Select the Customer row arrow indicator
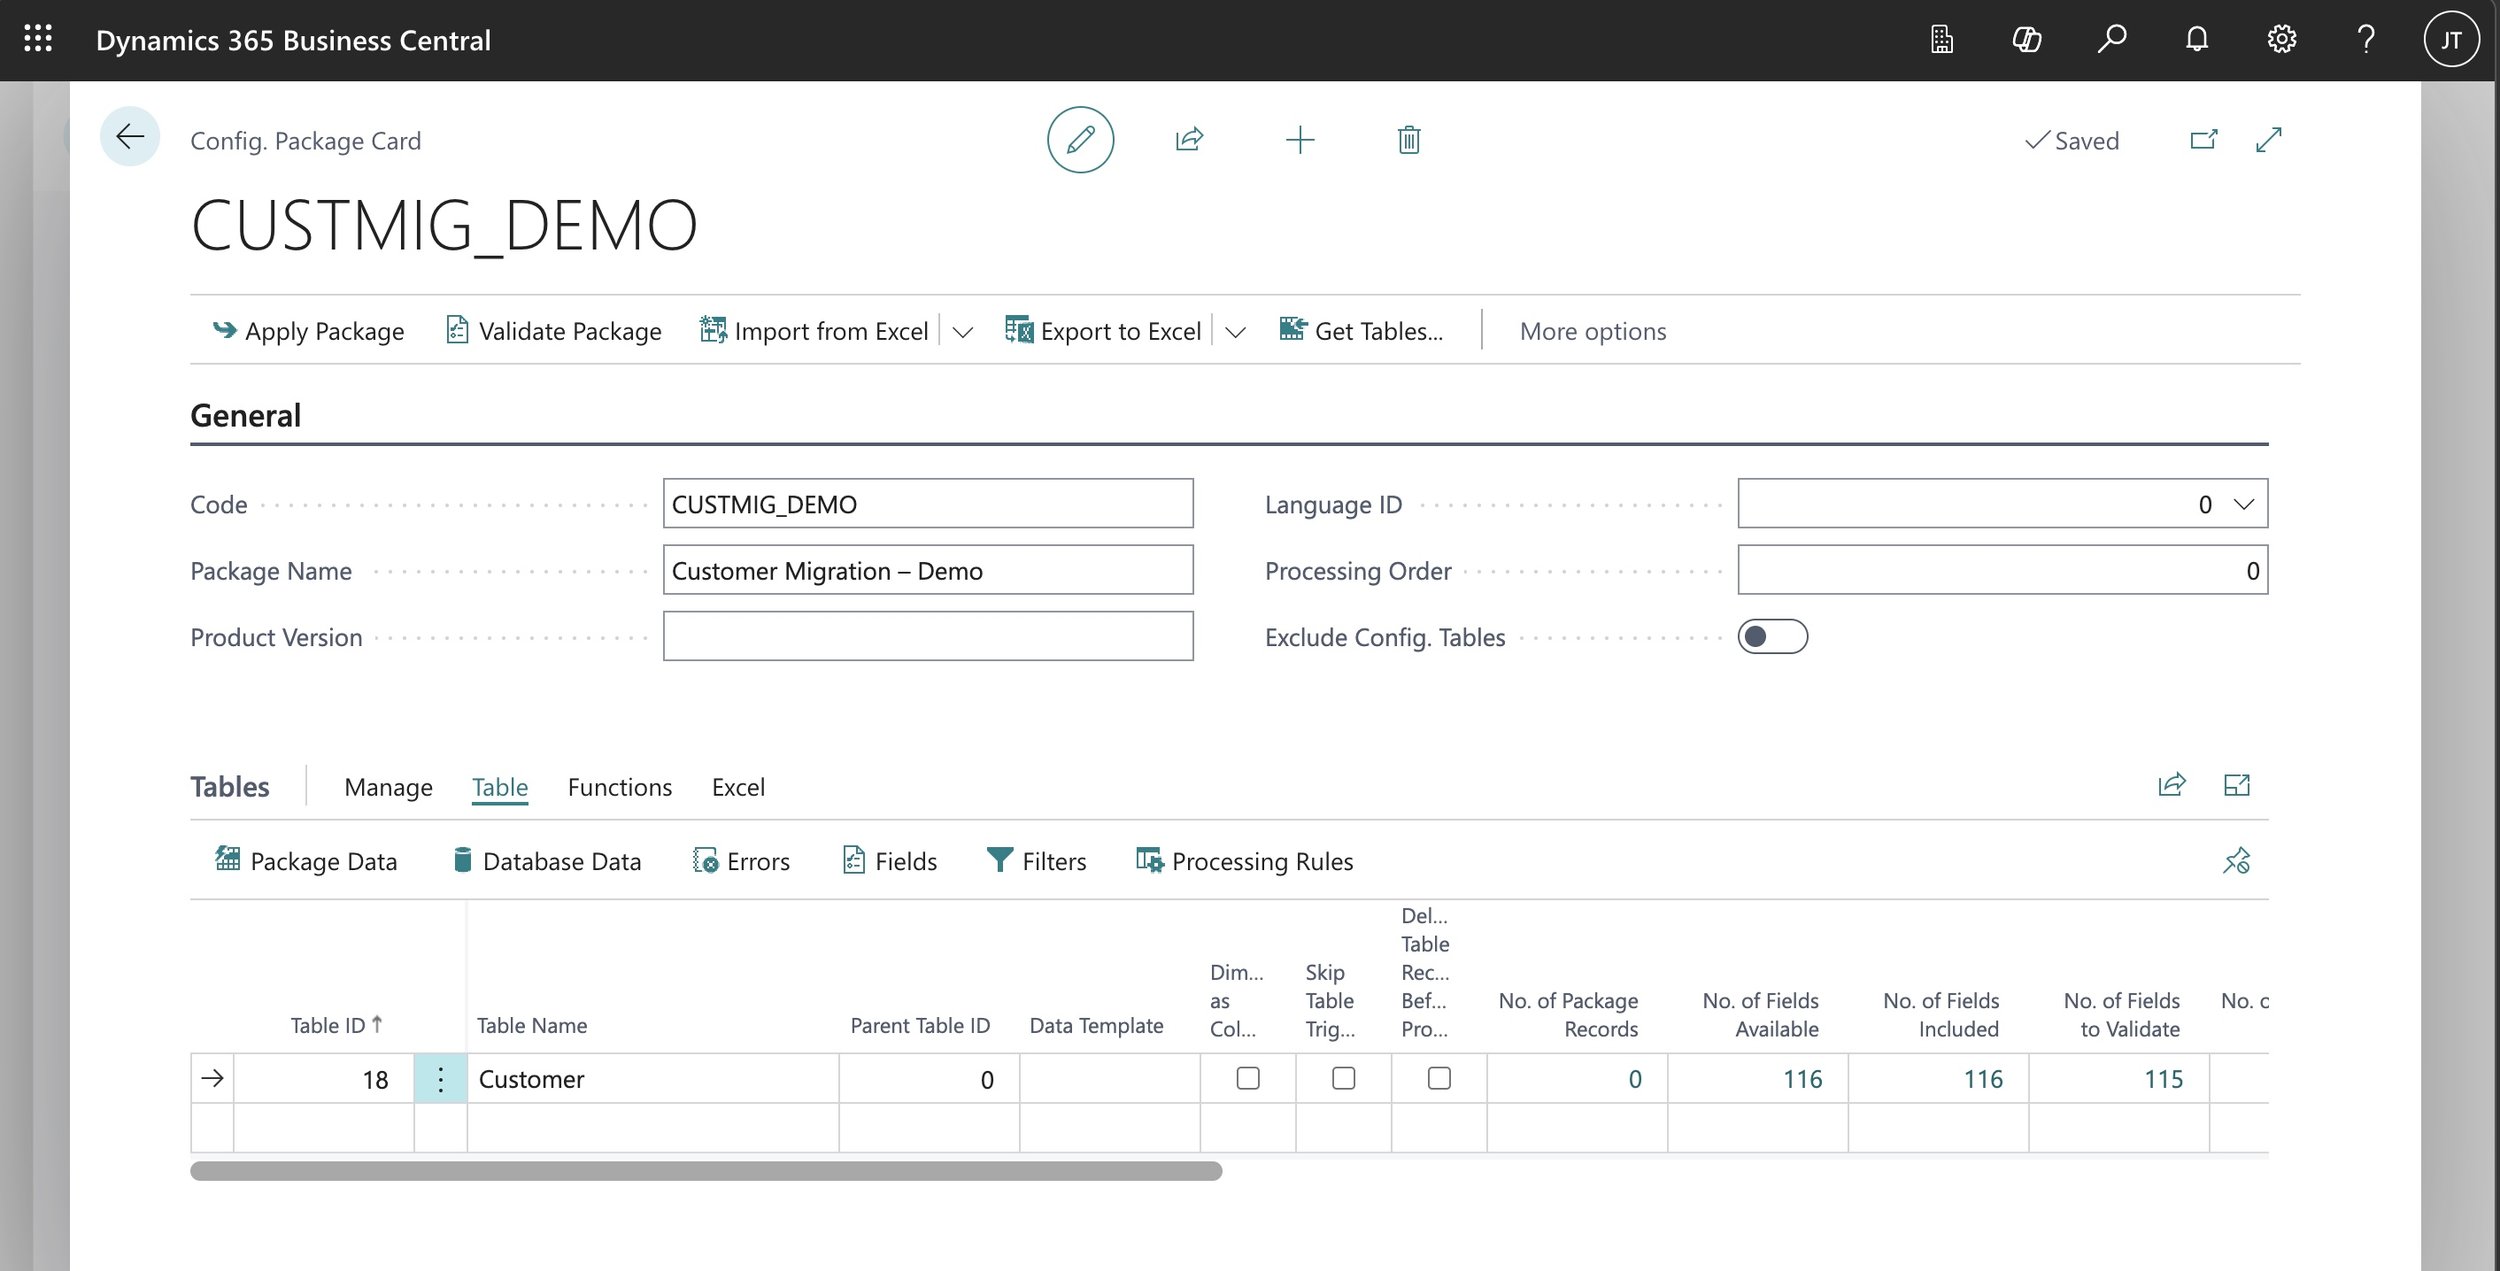Viewport: 2500px width, 1271px height. (212, 1078)
